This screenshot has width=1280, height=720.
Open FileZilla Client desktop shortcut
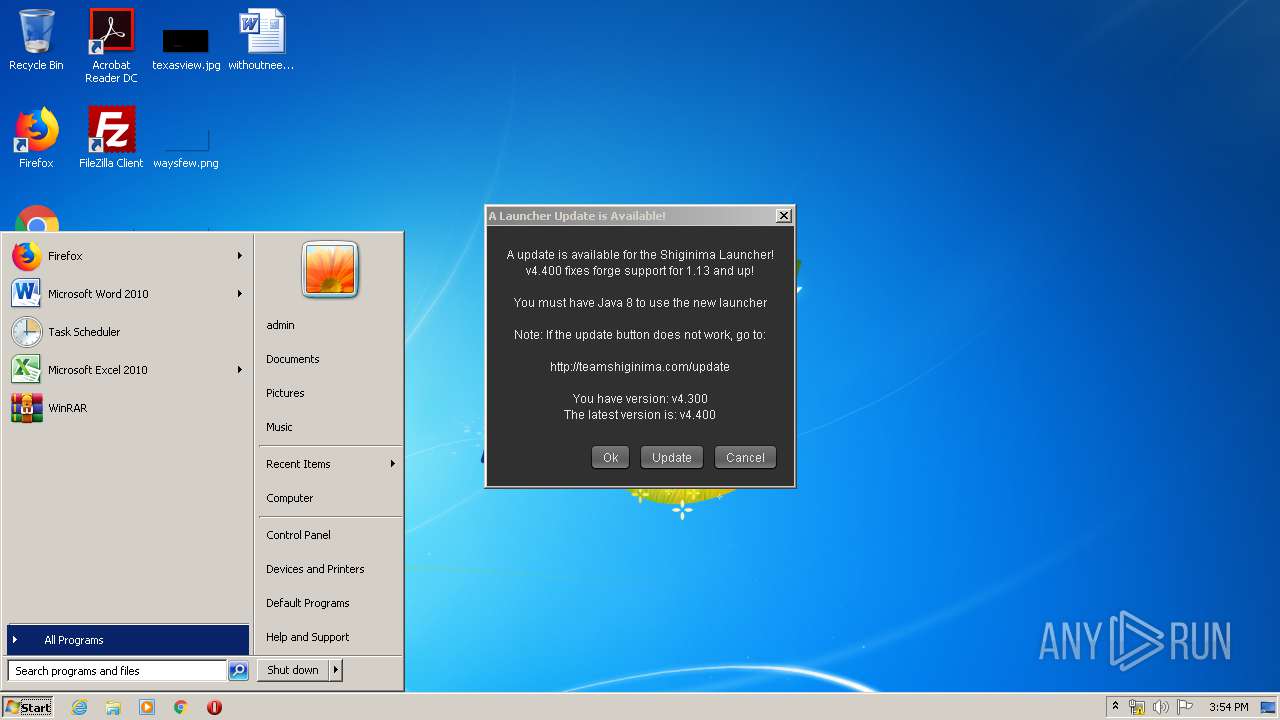pyautogui.click(x=111, y=138)
